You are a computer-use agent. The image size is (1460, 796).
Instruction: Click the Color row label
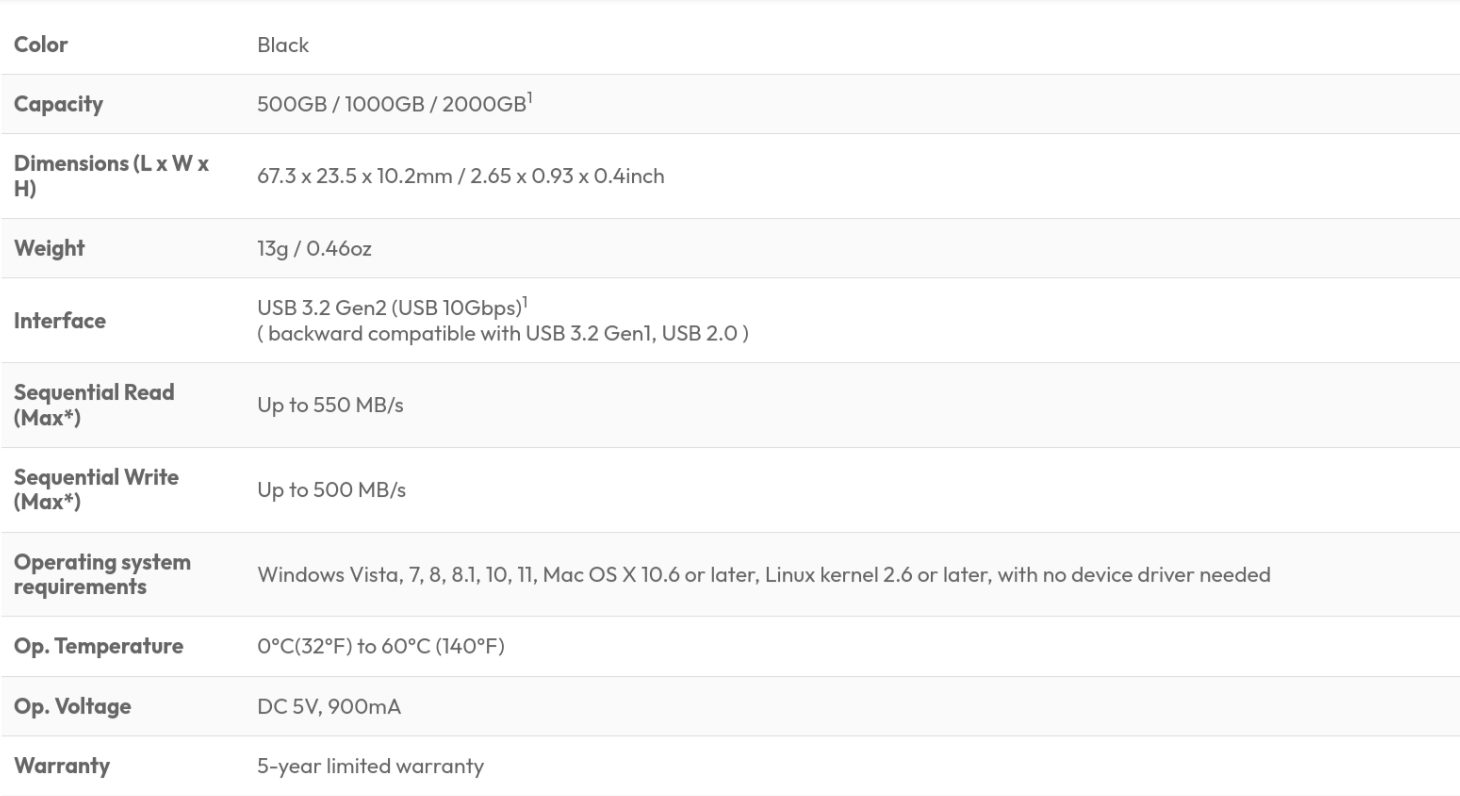(x=41, y=45)
